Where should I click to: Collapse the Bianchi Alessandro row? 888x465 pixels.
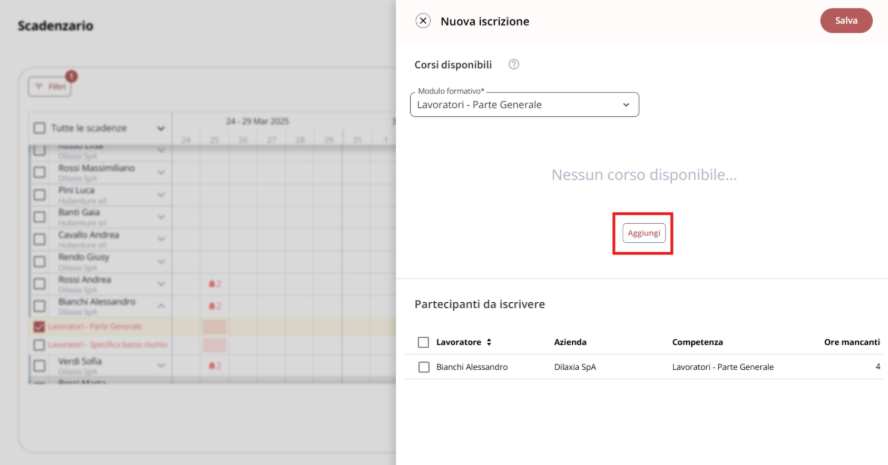coord(161,306)
